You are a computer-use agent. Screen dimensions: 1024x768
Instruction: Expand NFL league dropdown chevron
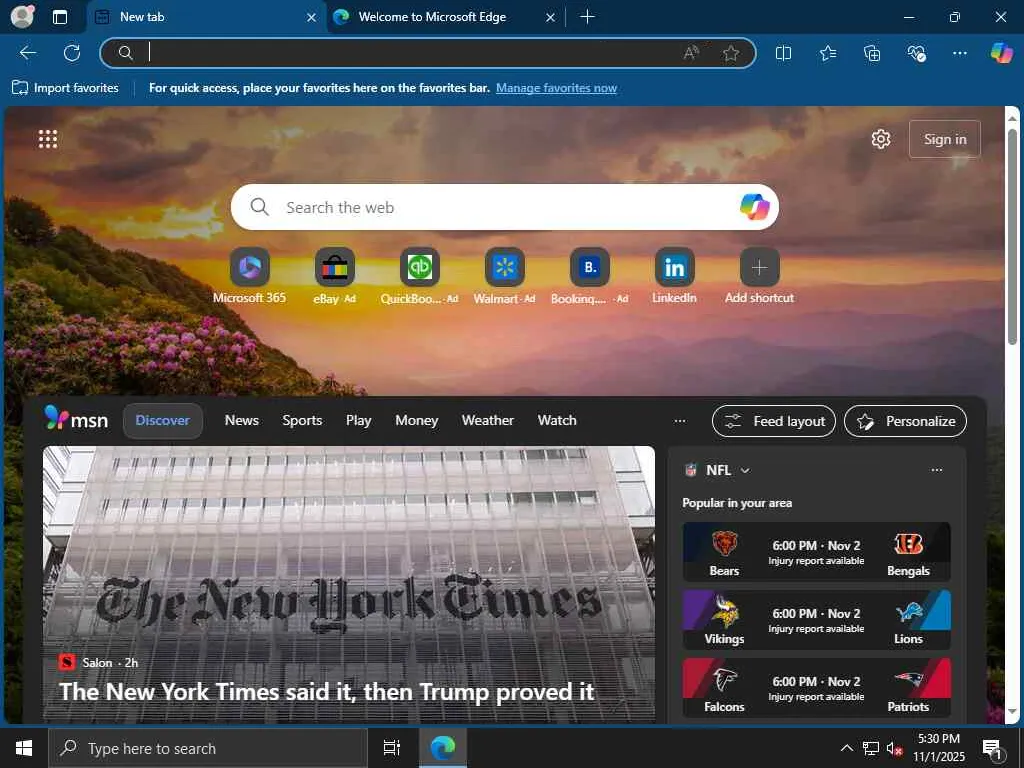click(745, 470)
